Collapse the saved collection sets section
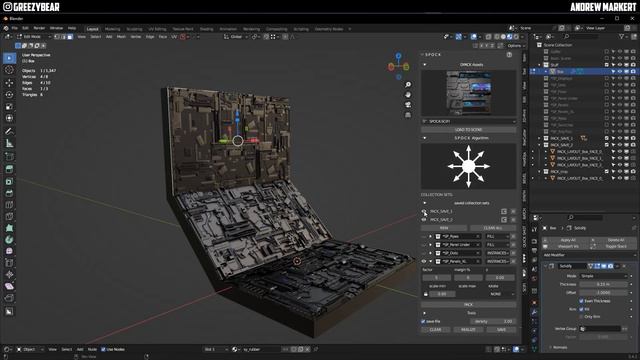 425,203
